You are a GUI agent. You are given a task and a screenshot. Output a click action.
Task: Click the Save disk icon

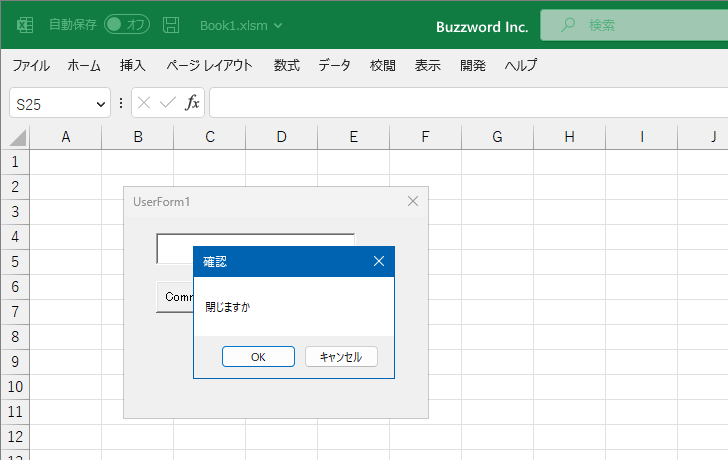(171, 25)
